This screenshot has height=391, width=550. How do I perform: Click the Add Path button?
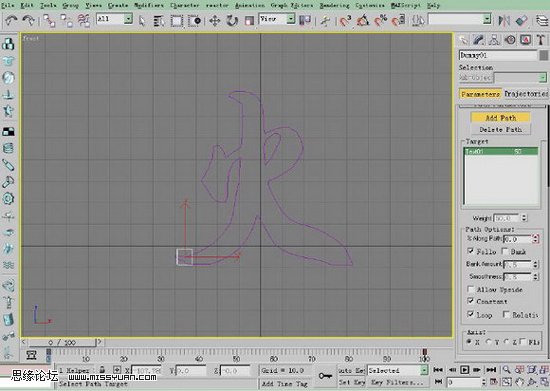501,118
